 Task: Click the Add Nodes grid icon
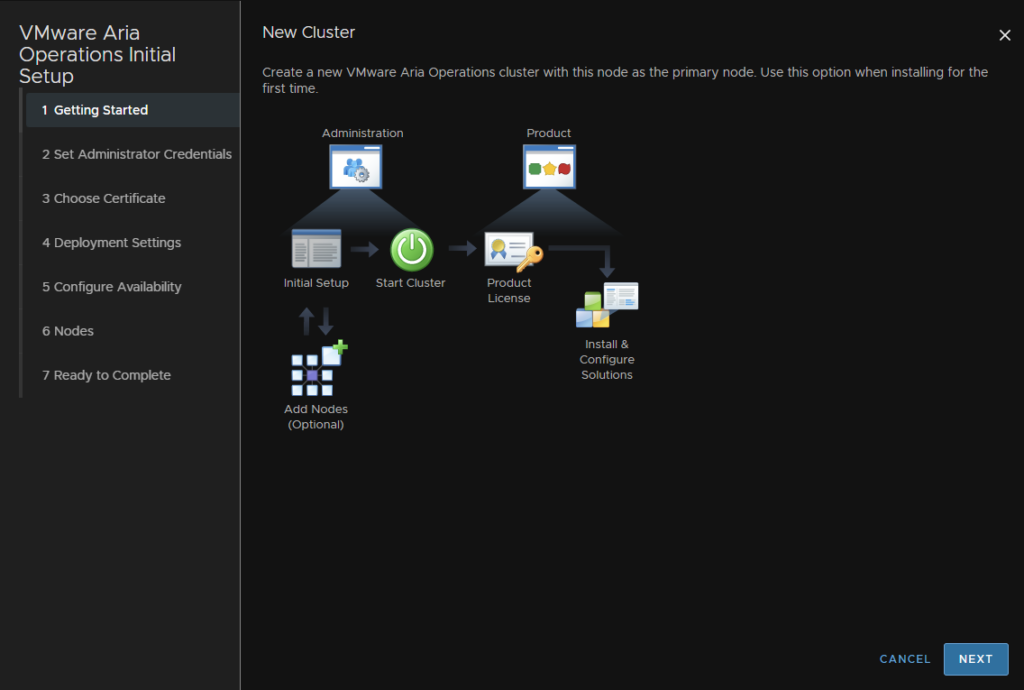pos(319,368)
